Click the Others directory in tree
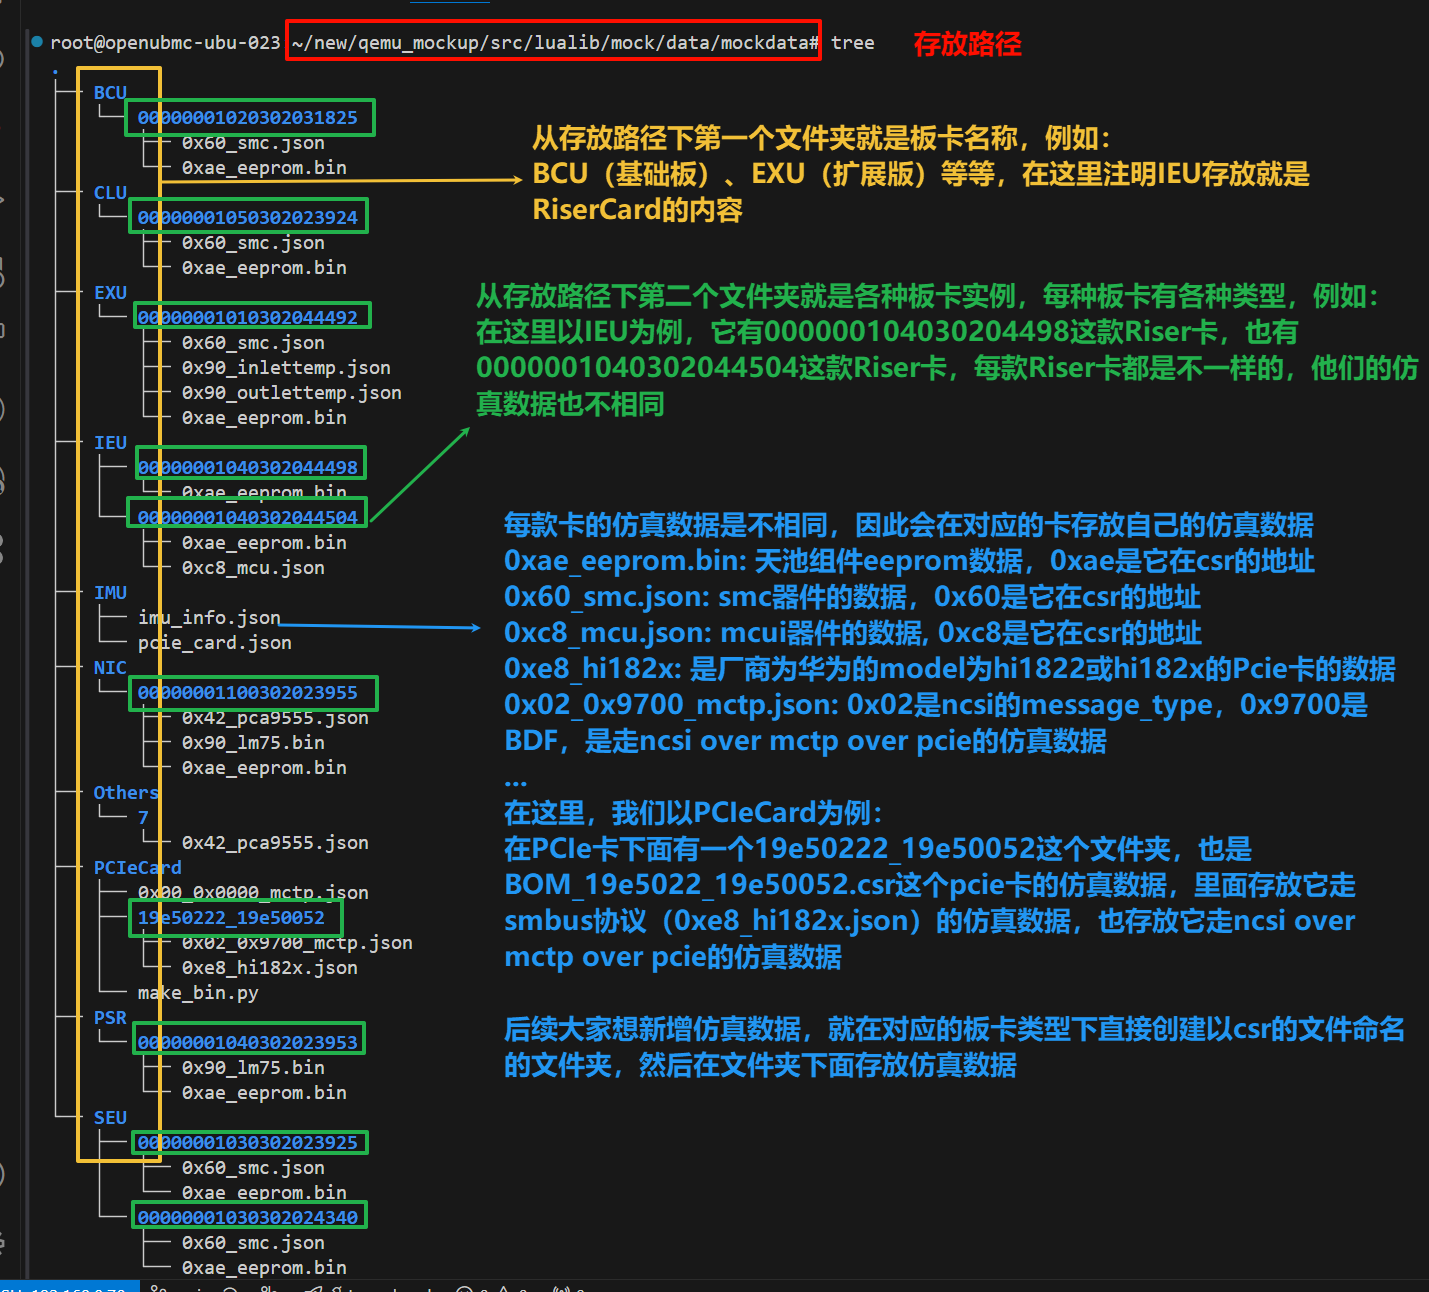Image resolution: width=1429 pixels, height=1292 pixels. (126, 793)
